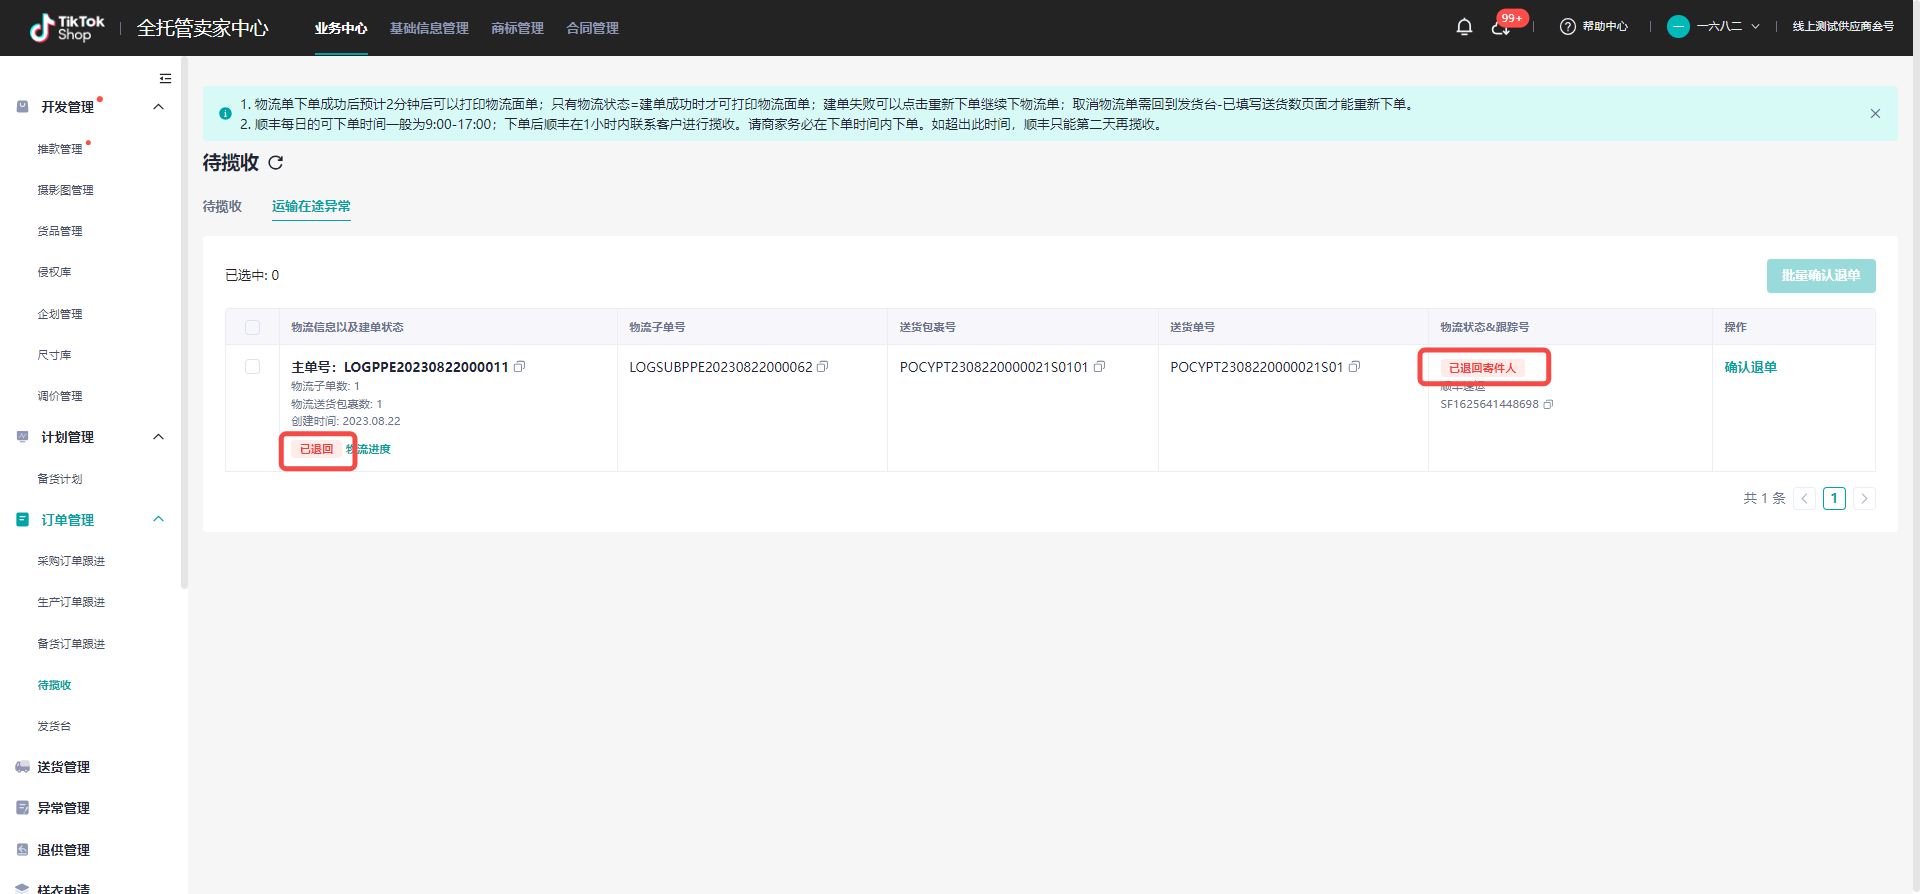This screenshot has height=894, width=1920.
Task: Open 企划管理 in sidebar
Action: tap(60, 314)
